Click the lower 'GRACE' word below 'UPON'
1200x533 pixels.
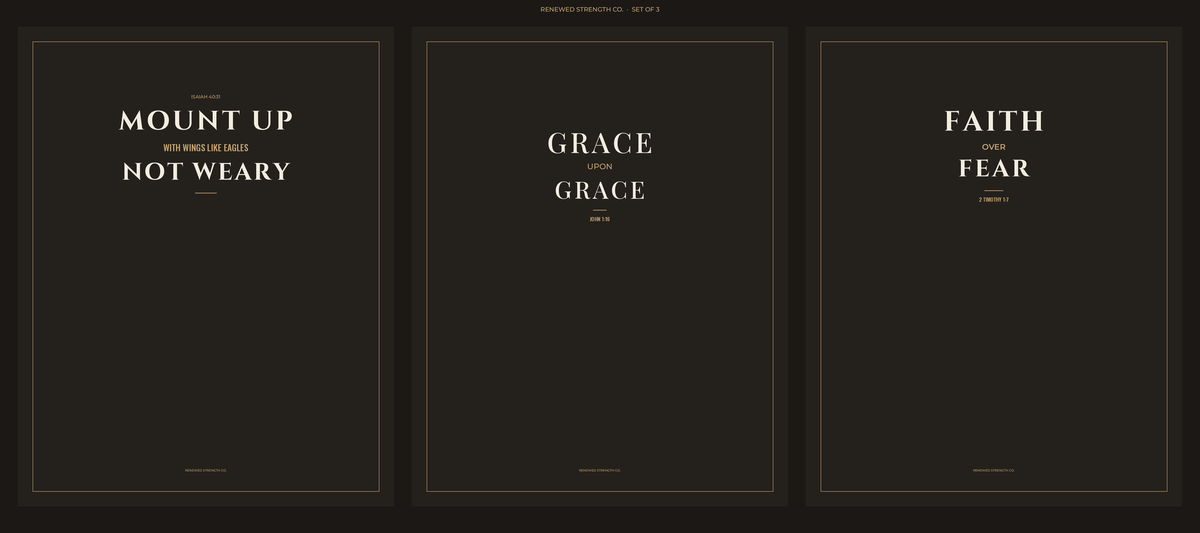pos(600,191)
